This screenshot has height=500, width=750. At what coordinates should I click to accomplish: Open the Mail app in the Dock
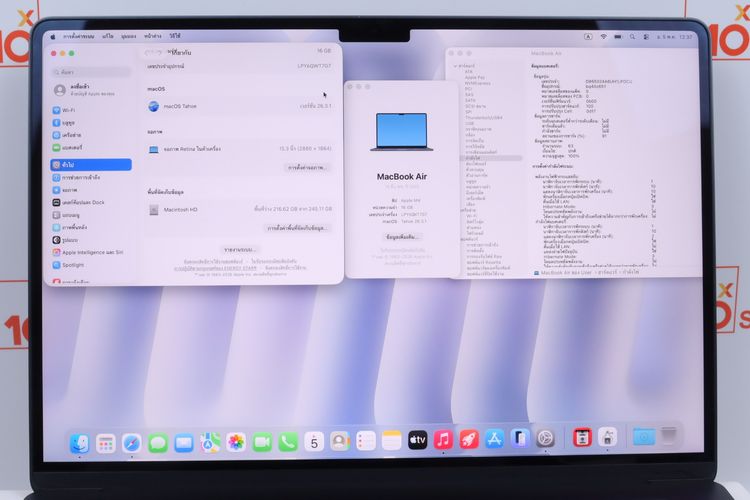tap(184, 443)
